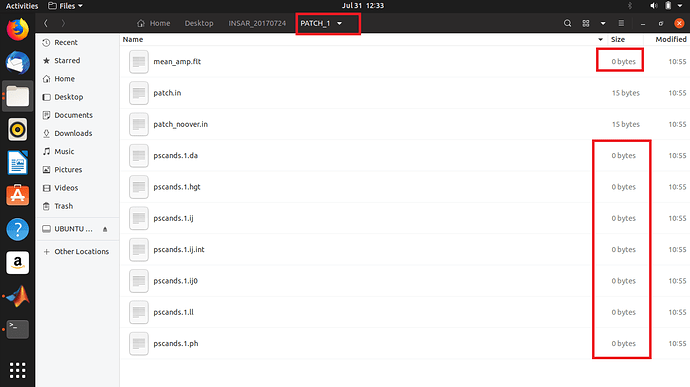Image resolution: width=690 pixels, height=387 pixels.
Task: Go to Desktop in the path bar
Action: pyautogui.click(x=199, y=23)
